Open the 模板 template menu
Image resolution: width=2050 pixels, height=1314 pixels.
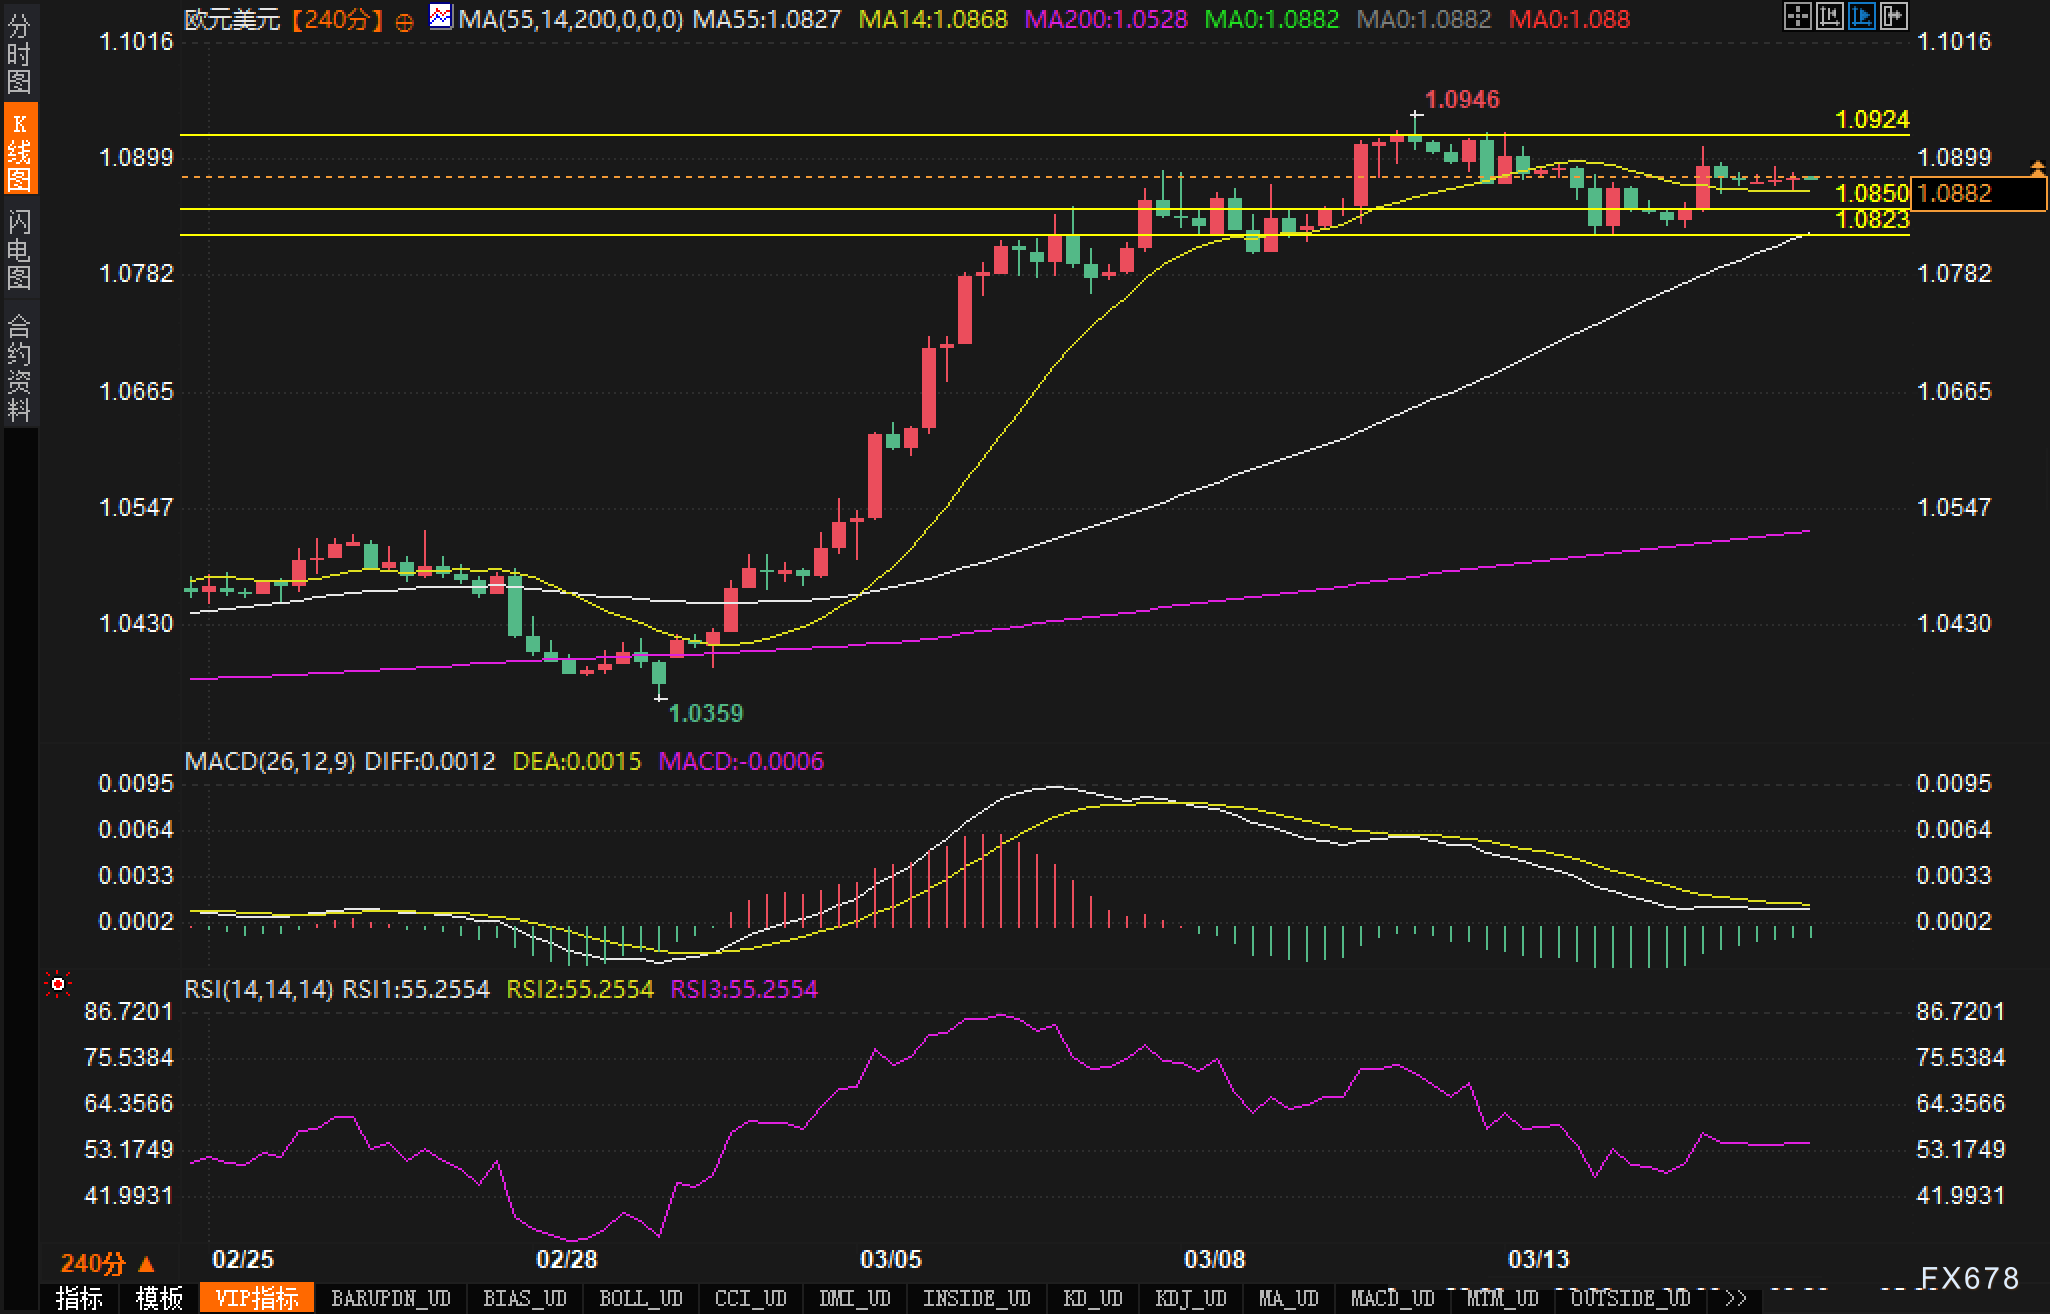[x=159, y=1298]
